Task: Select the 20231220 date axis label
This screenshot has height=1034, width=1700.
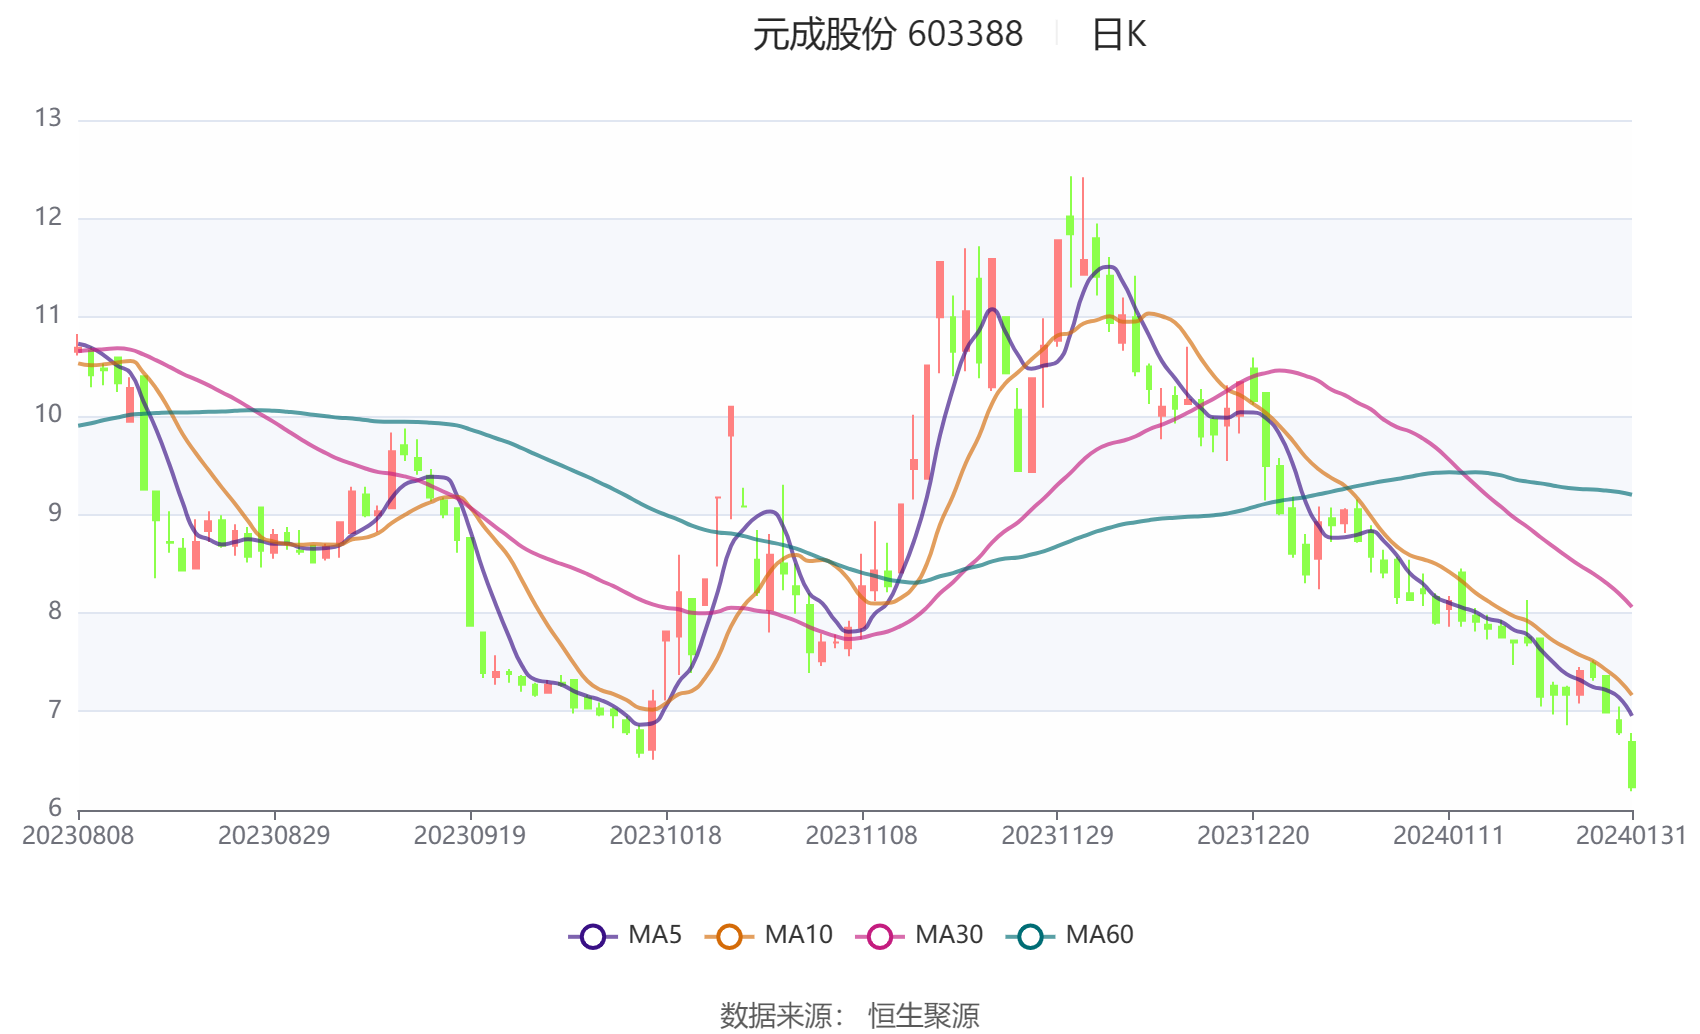Action: [x=1253, y=836]
